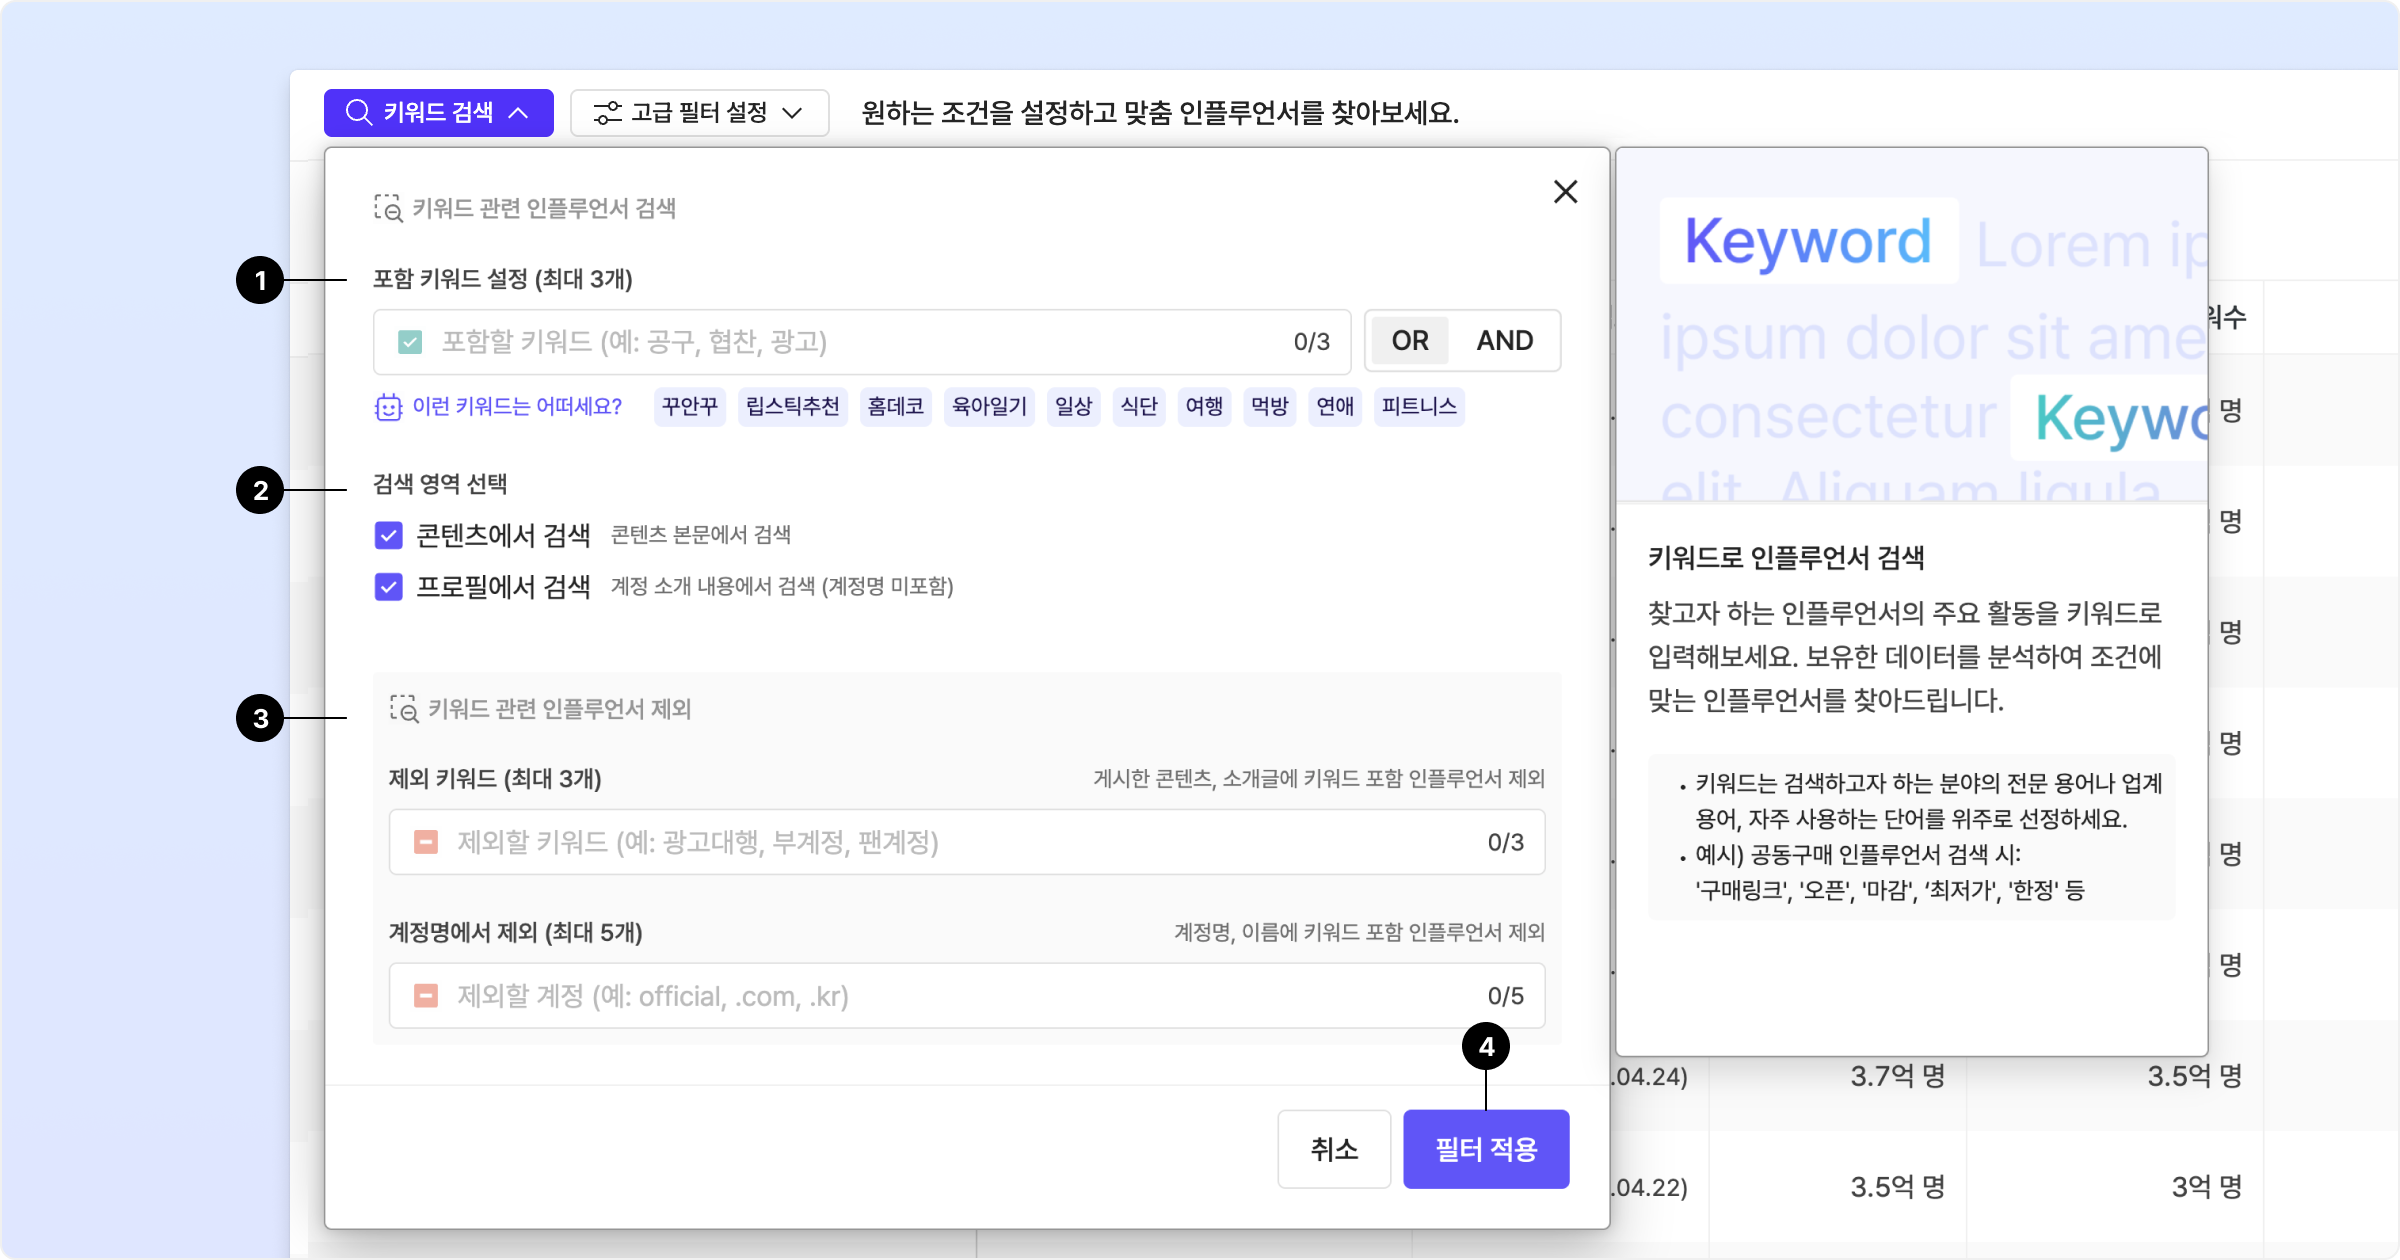Uncheck 콘텐츠에서 검색 checkbox
2400x1260 pixels.
tap(389, 535)
